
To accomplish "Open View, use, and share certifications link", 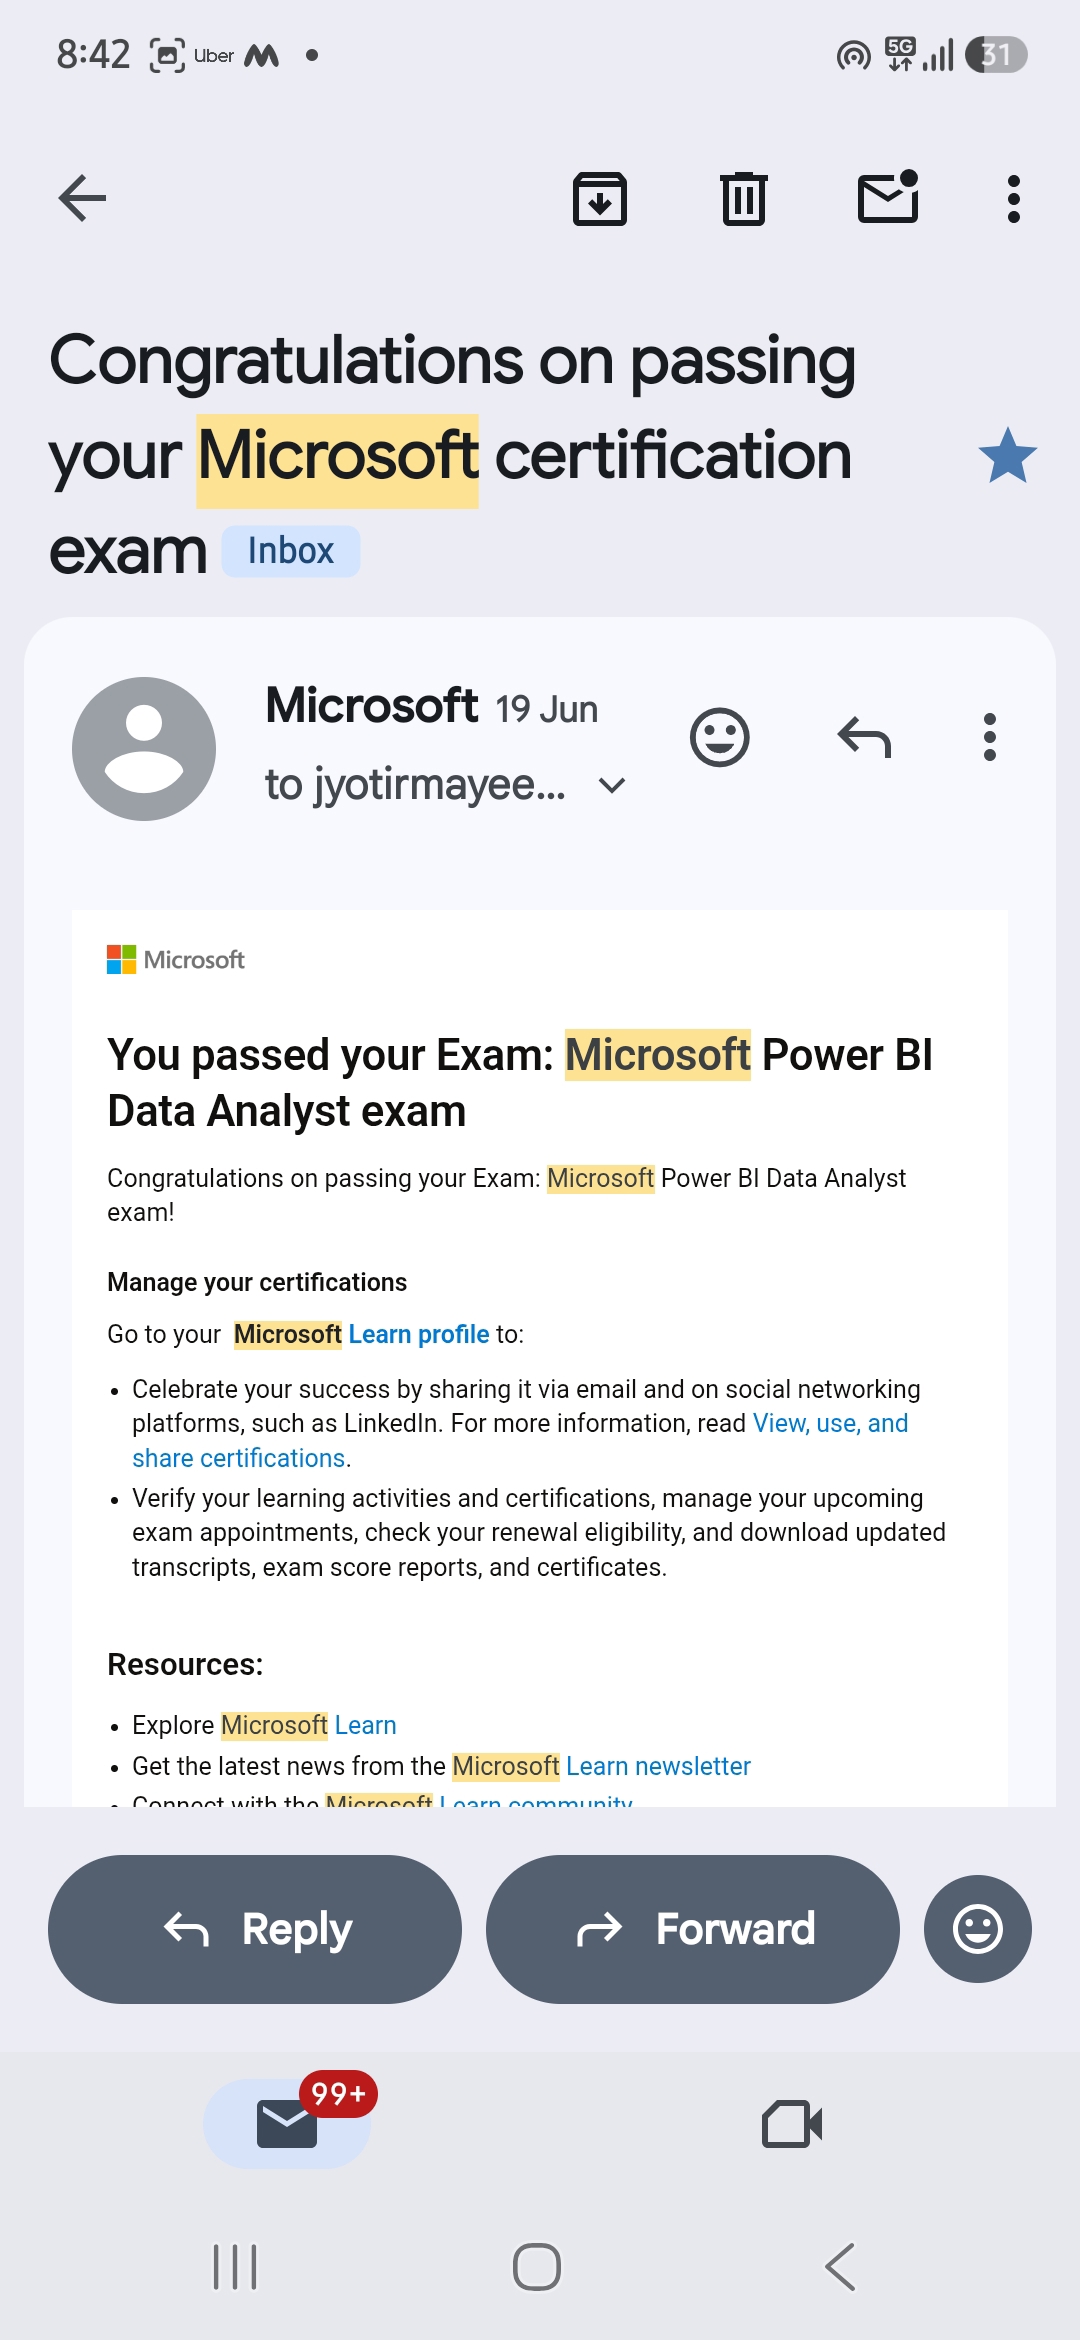I will click(x=520, y=1440).
